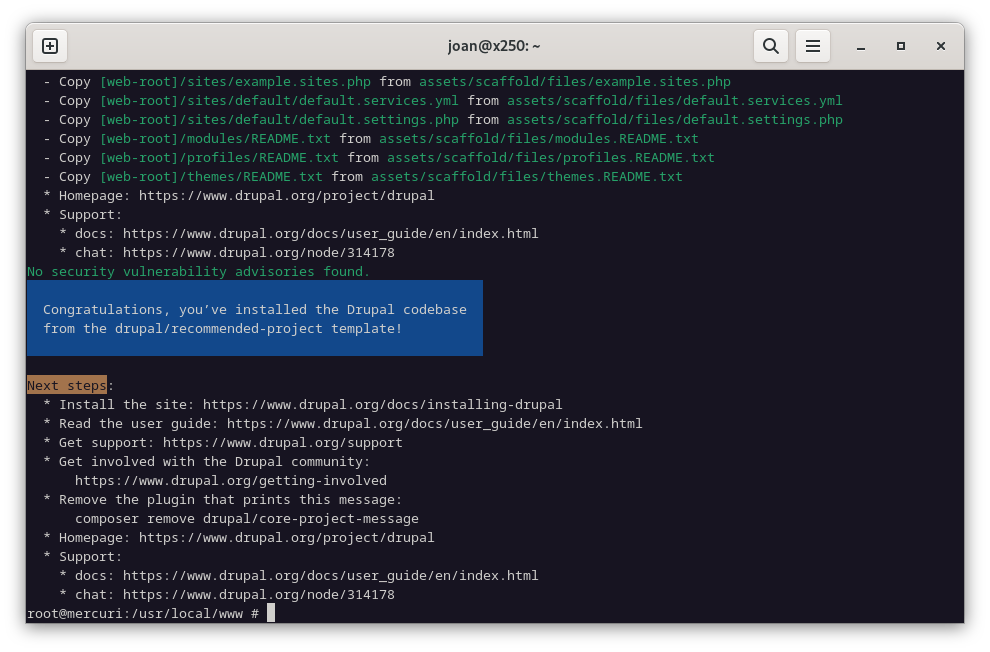The width and height of the screenshot is (990, 652).
Task: Open the hamburger main menu
Action: tap(813, 46)
